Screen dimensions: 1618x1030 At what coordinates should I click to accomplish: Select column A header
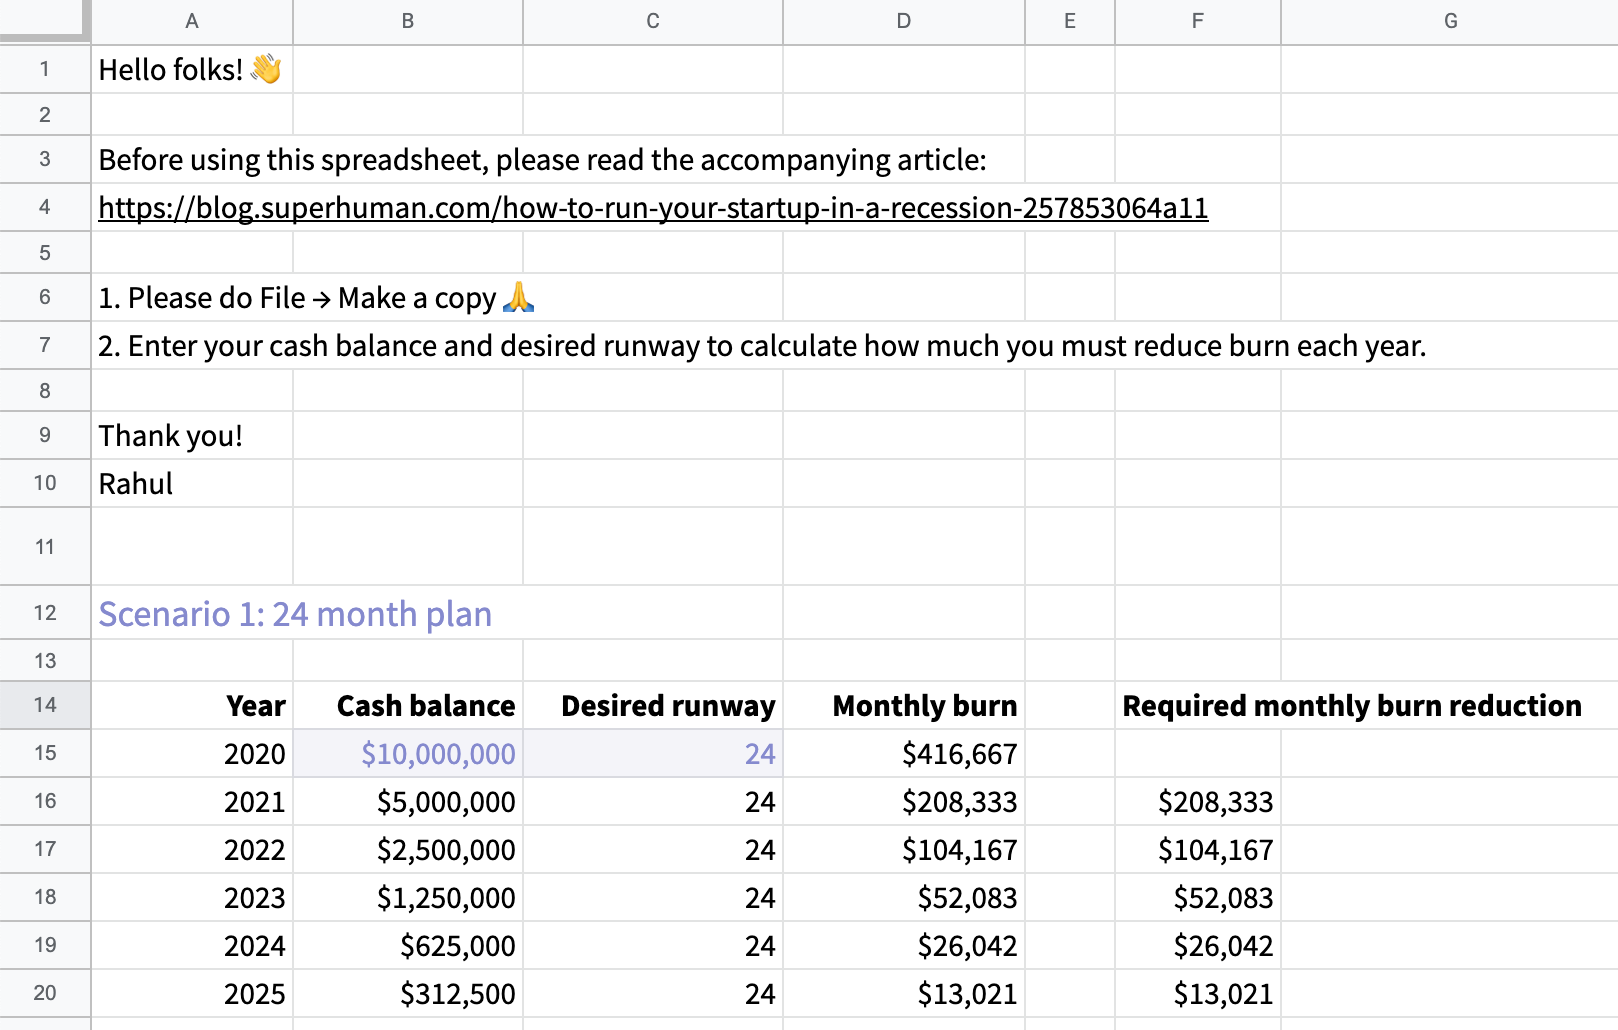pyautogui.click(x=192, y=21)
